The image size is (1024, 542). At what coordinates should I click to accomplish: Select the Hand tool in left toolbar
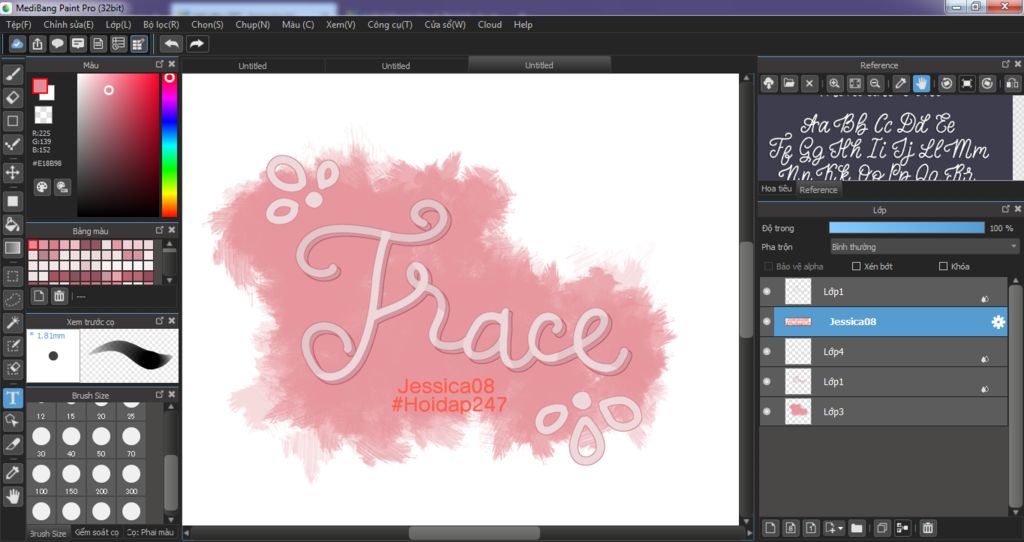point(12,496)
